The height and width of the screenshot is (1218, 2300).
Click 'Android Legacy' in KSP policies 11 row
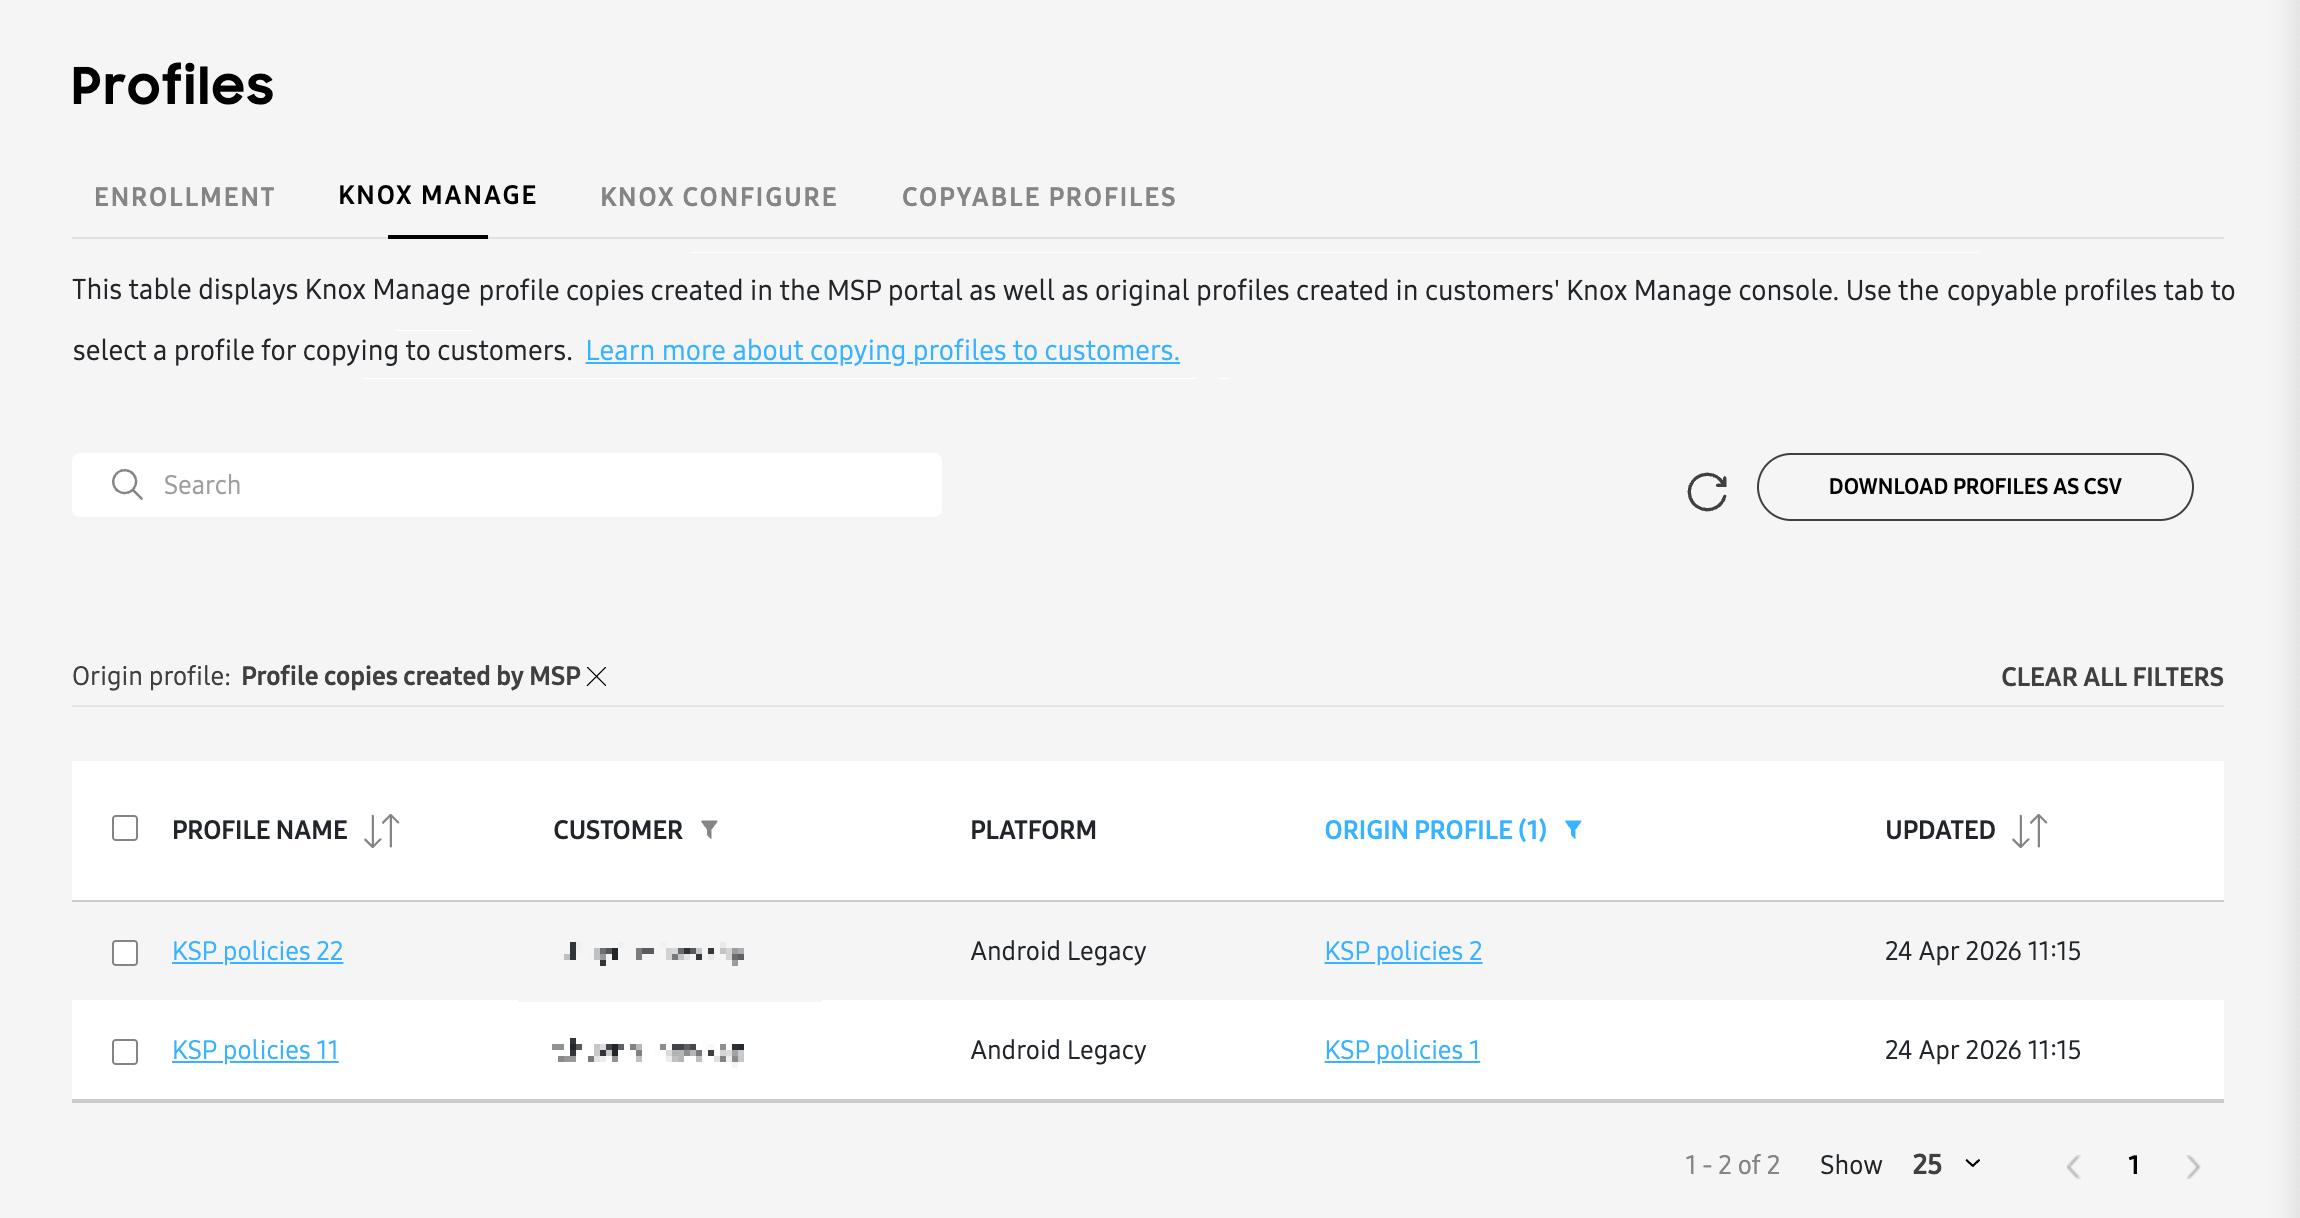pyautogui.click(x=1058, y=1050)
